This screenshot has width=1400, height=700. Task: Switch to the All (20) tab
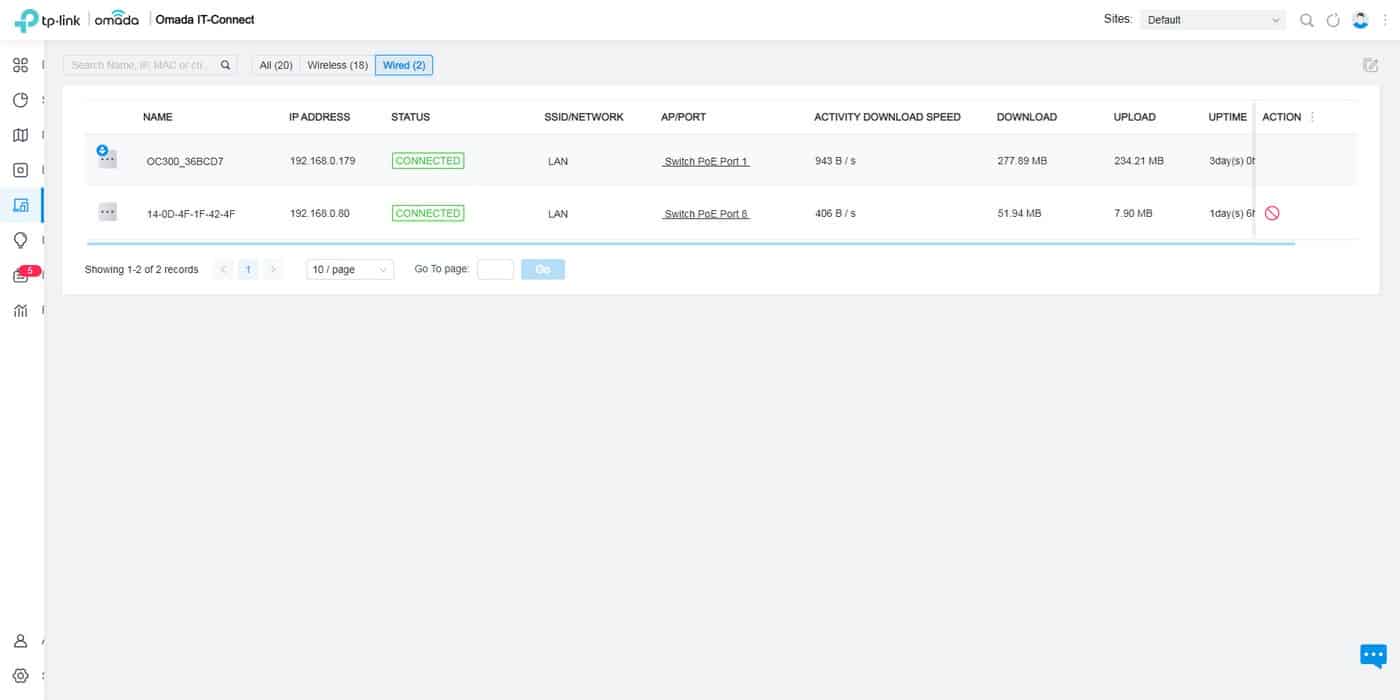276,65
